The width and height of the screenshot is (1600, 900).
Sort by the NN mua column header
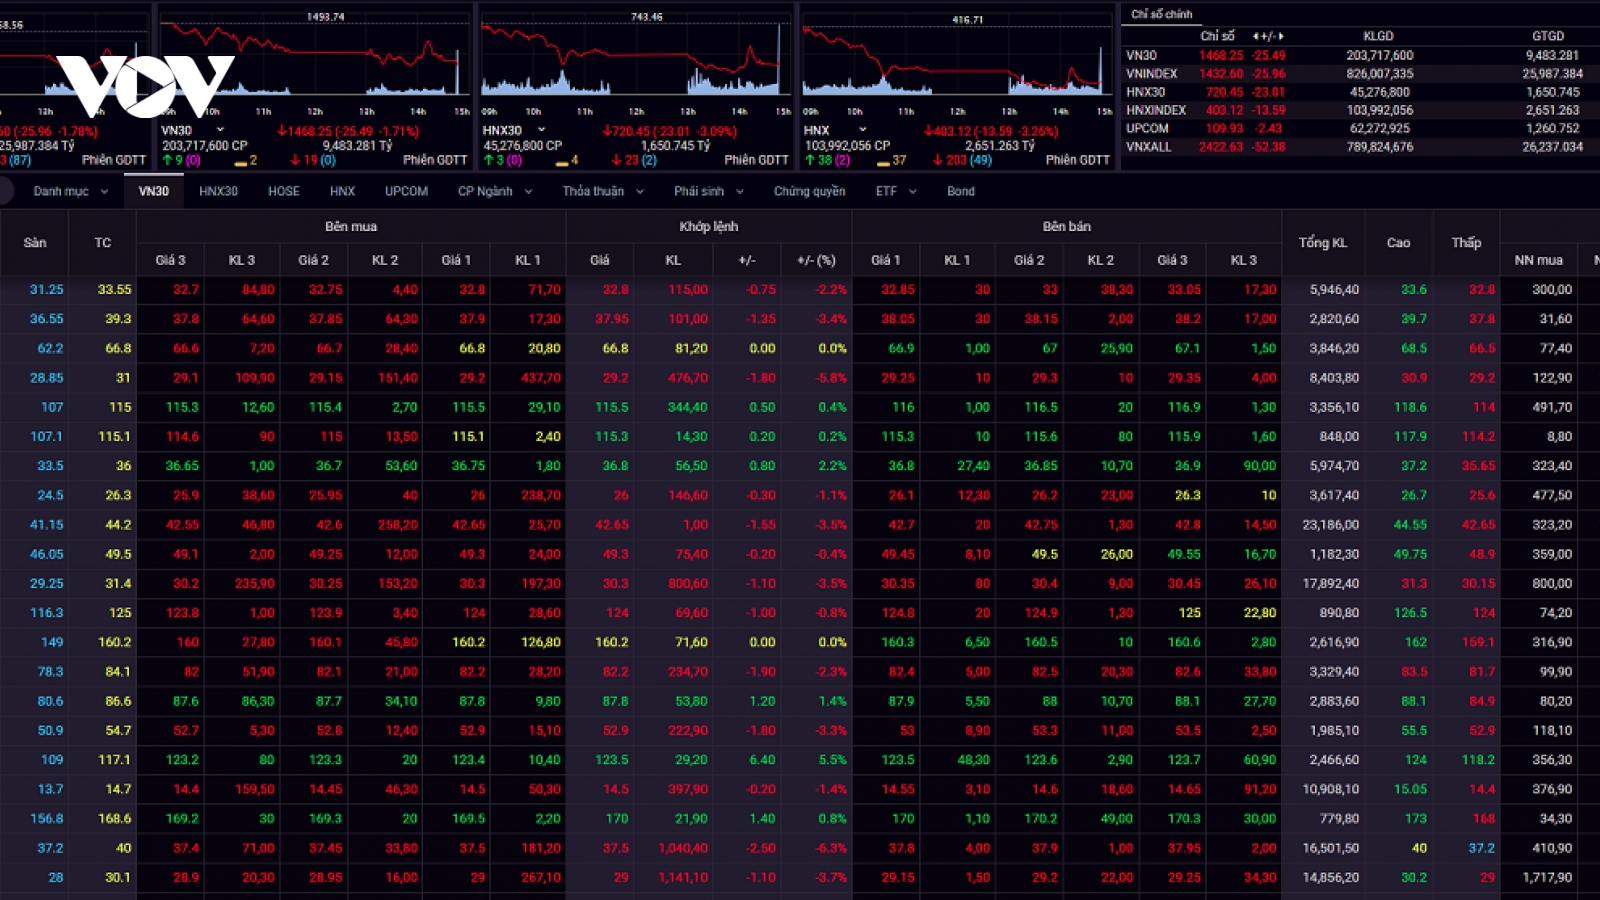pyautogui.click(x=1539, y=260)
